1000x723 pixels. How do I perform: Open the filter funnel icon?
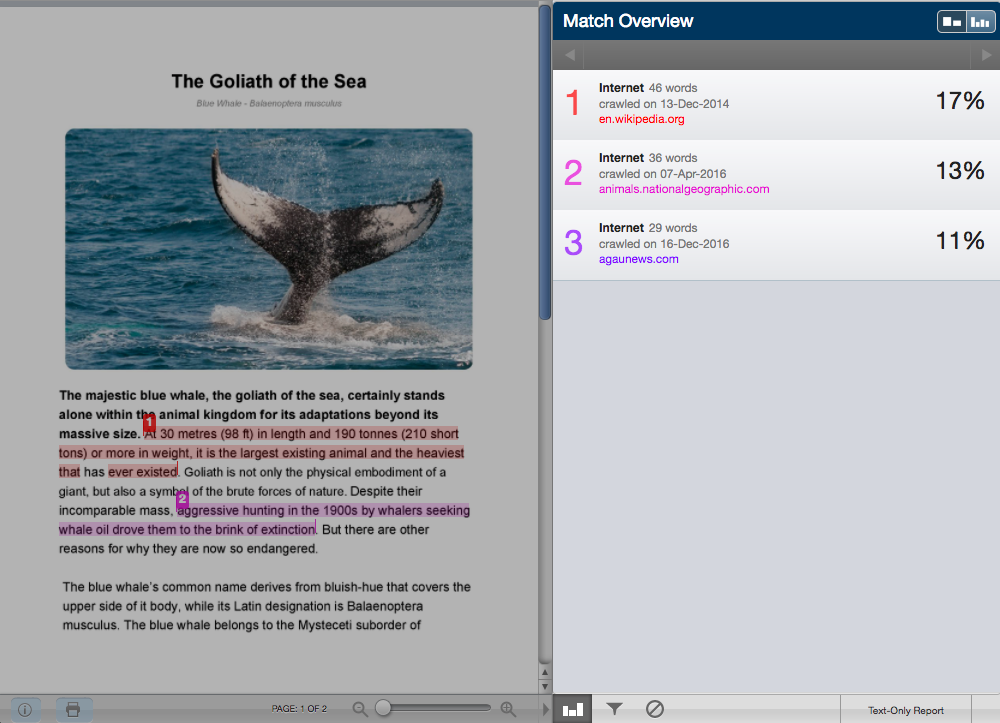[x=614, y=709]
